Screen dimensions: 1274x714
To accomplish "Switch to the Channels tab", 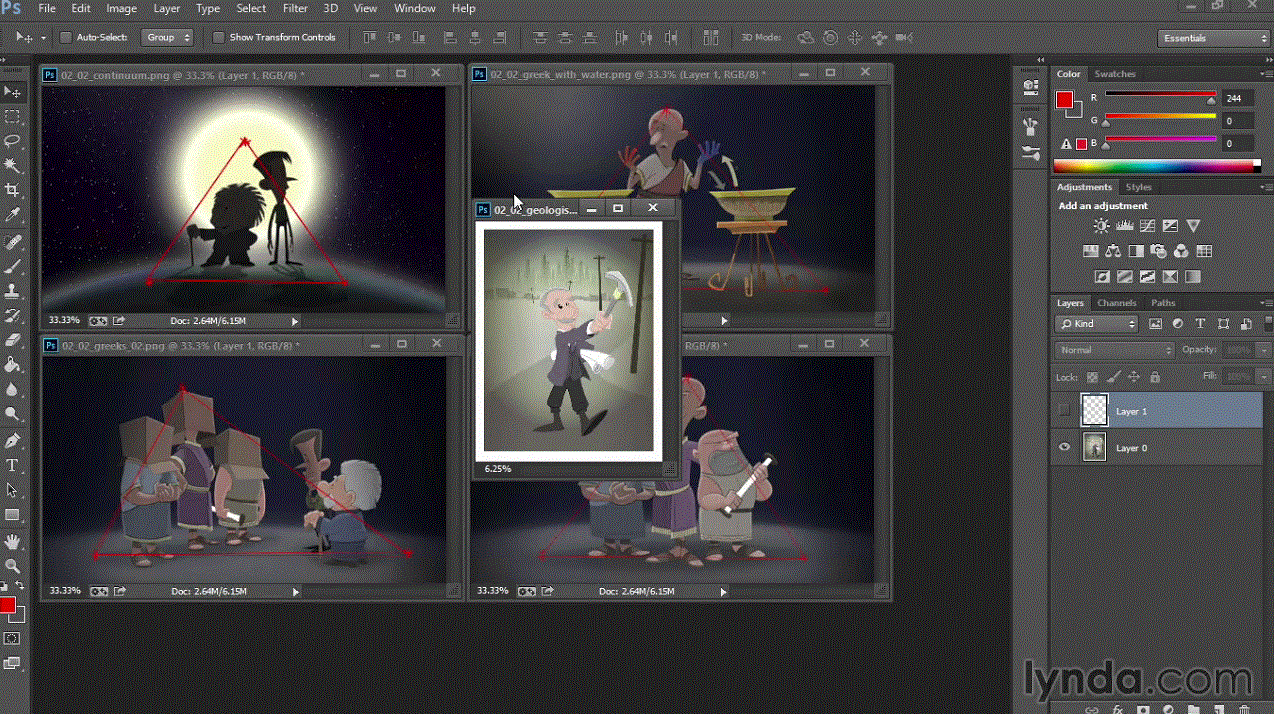I will pyautogui.click(x=1116, y=303).
